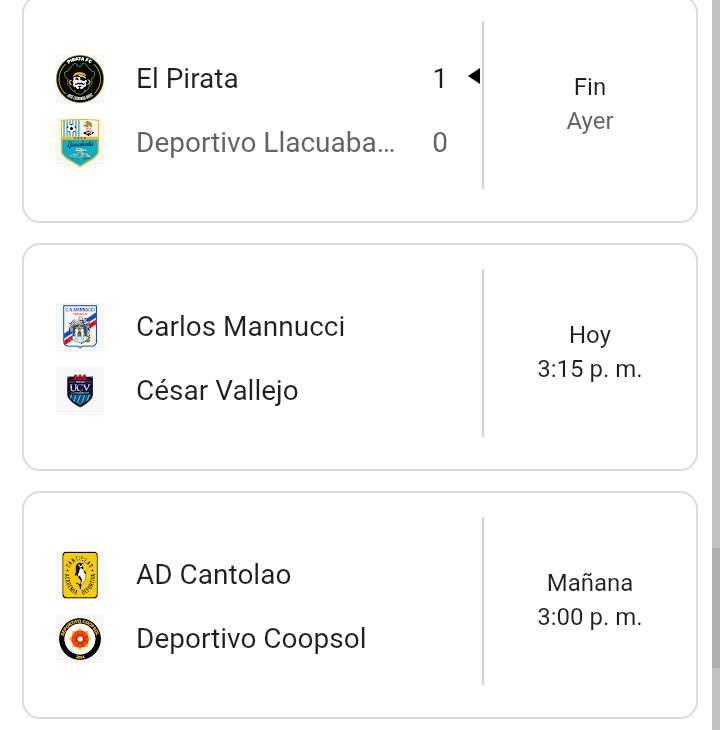720x730 pixels.
Task: Click the Deportivo Llacuabamba team crest
Action: [x=79, y=142]
